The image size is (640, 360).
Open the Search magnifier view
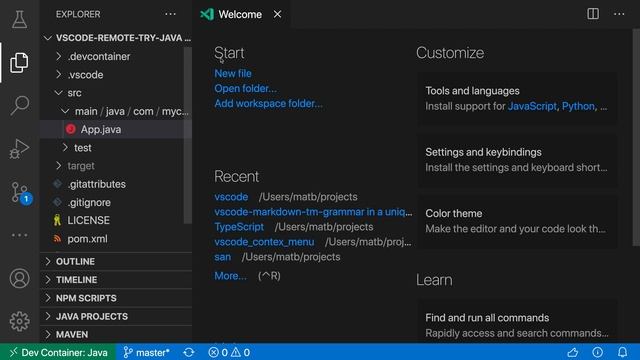coord(19,105)
